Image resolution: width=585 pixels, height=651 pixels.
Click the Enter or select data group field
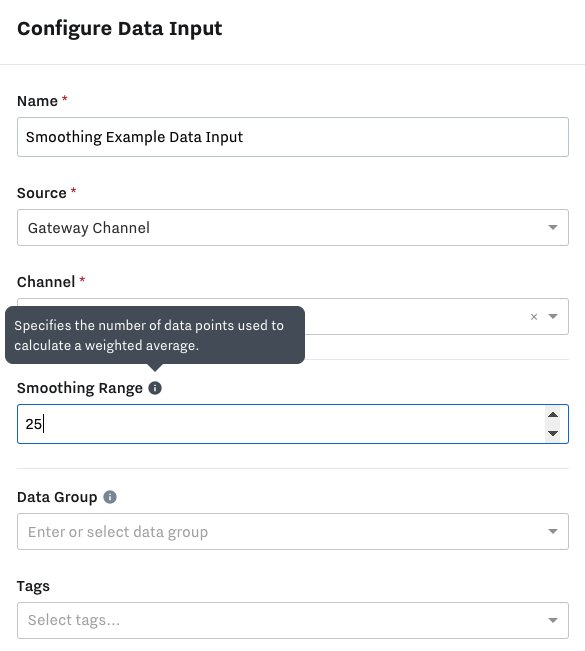tap(293, 531)
